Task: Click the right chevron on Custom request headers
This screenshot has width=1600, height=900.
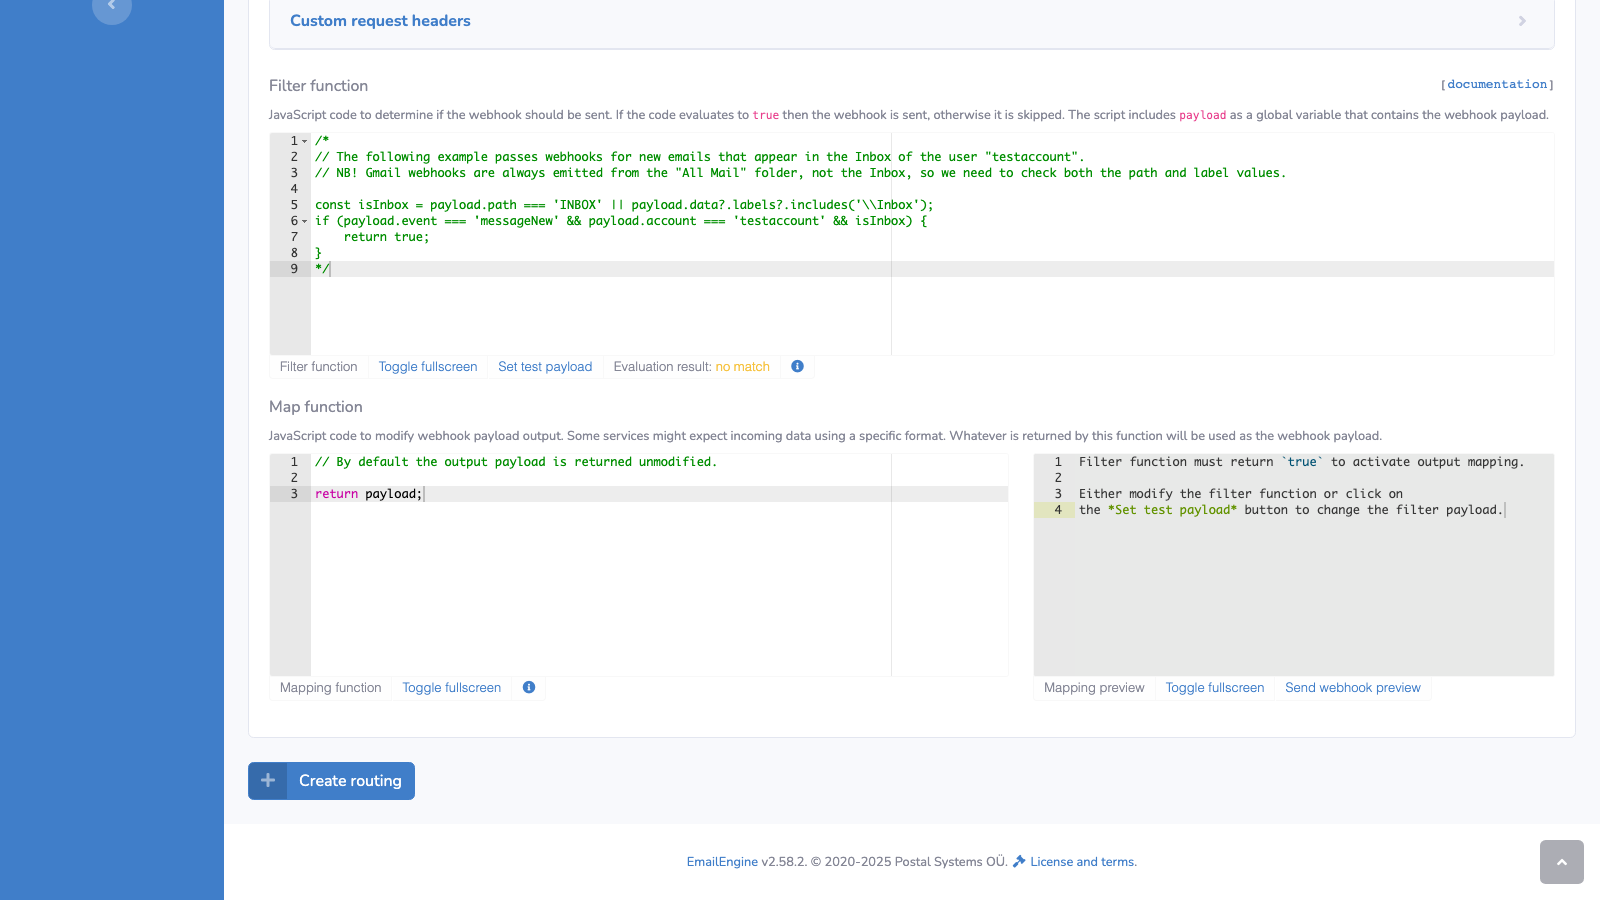Action: [1522, 20]
